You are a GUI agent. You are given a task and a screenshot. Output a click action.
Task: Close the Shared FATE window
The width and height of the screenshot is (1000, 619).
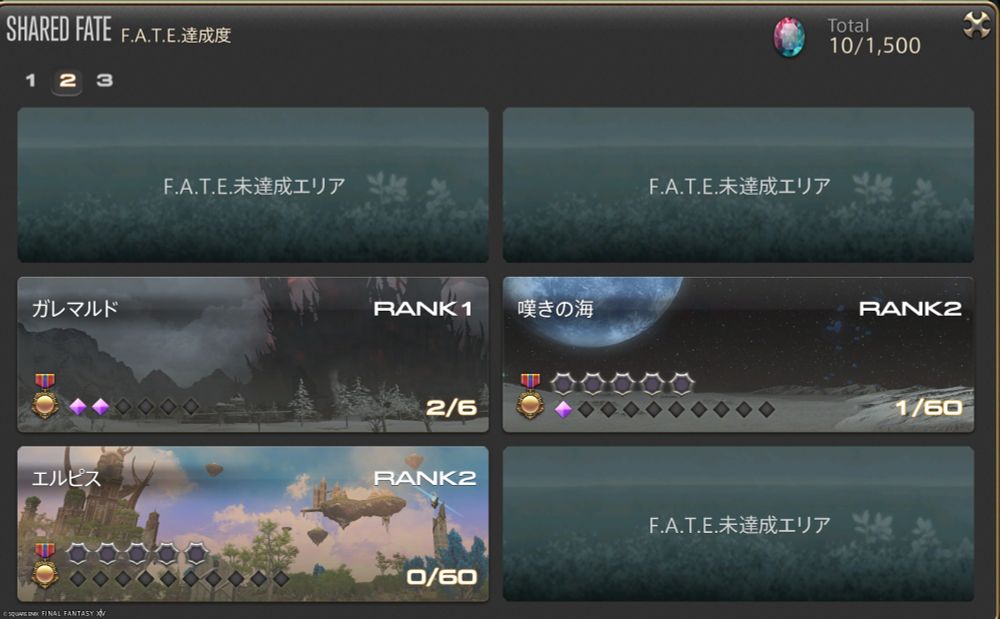coord(976,25)
